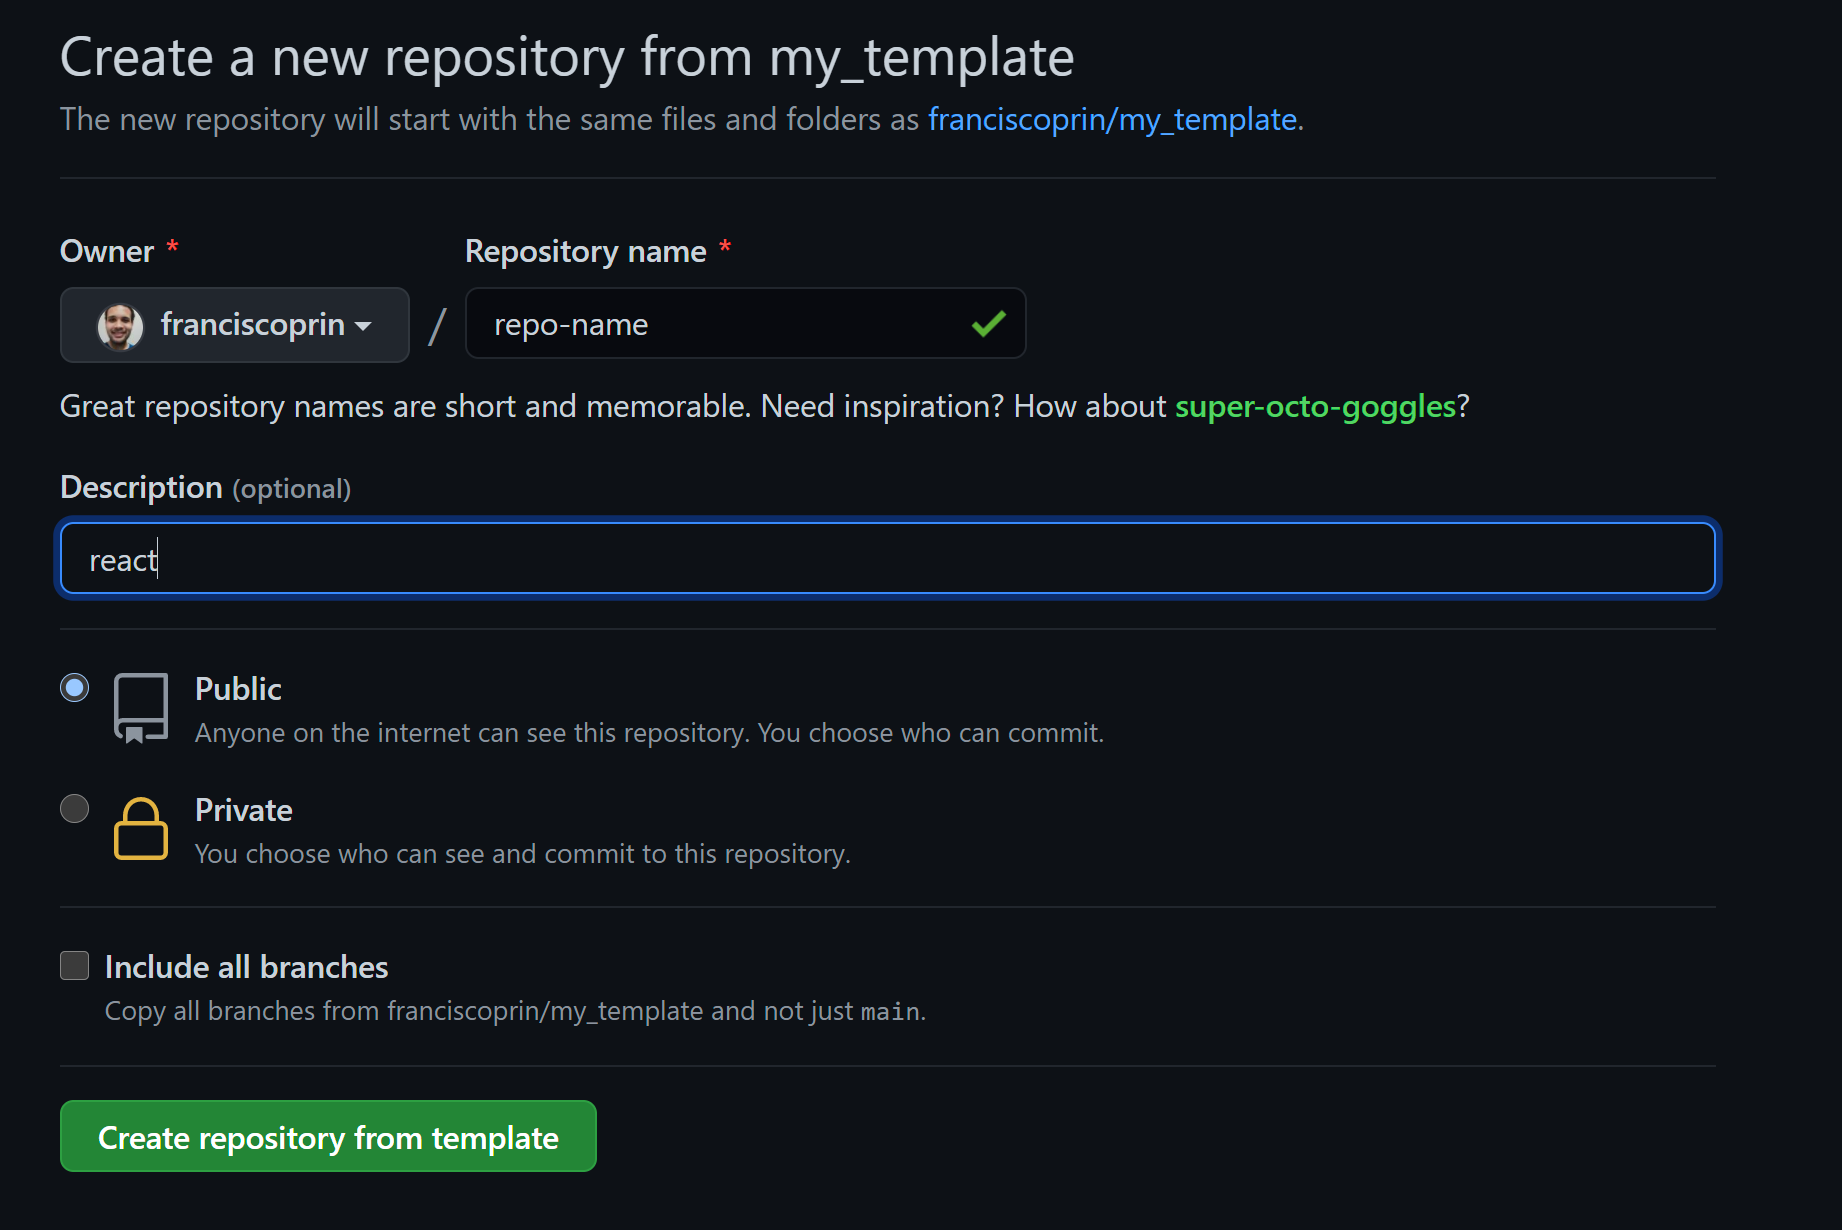Use the suggested name super-octo-goggles
Viewport: 1842px width, 1230px height.
pos(1316,407)
